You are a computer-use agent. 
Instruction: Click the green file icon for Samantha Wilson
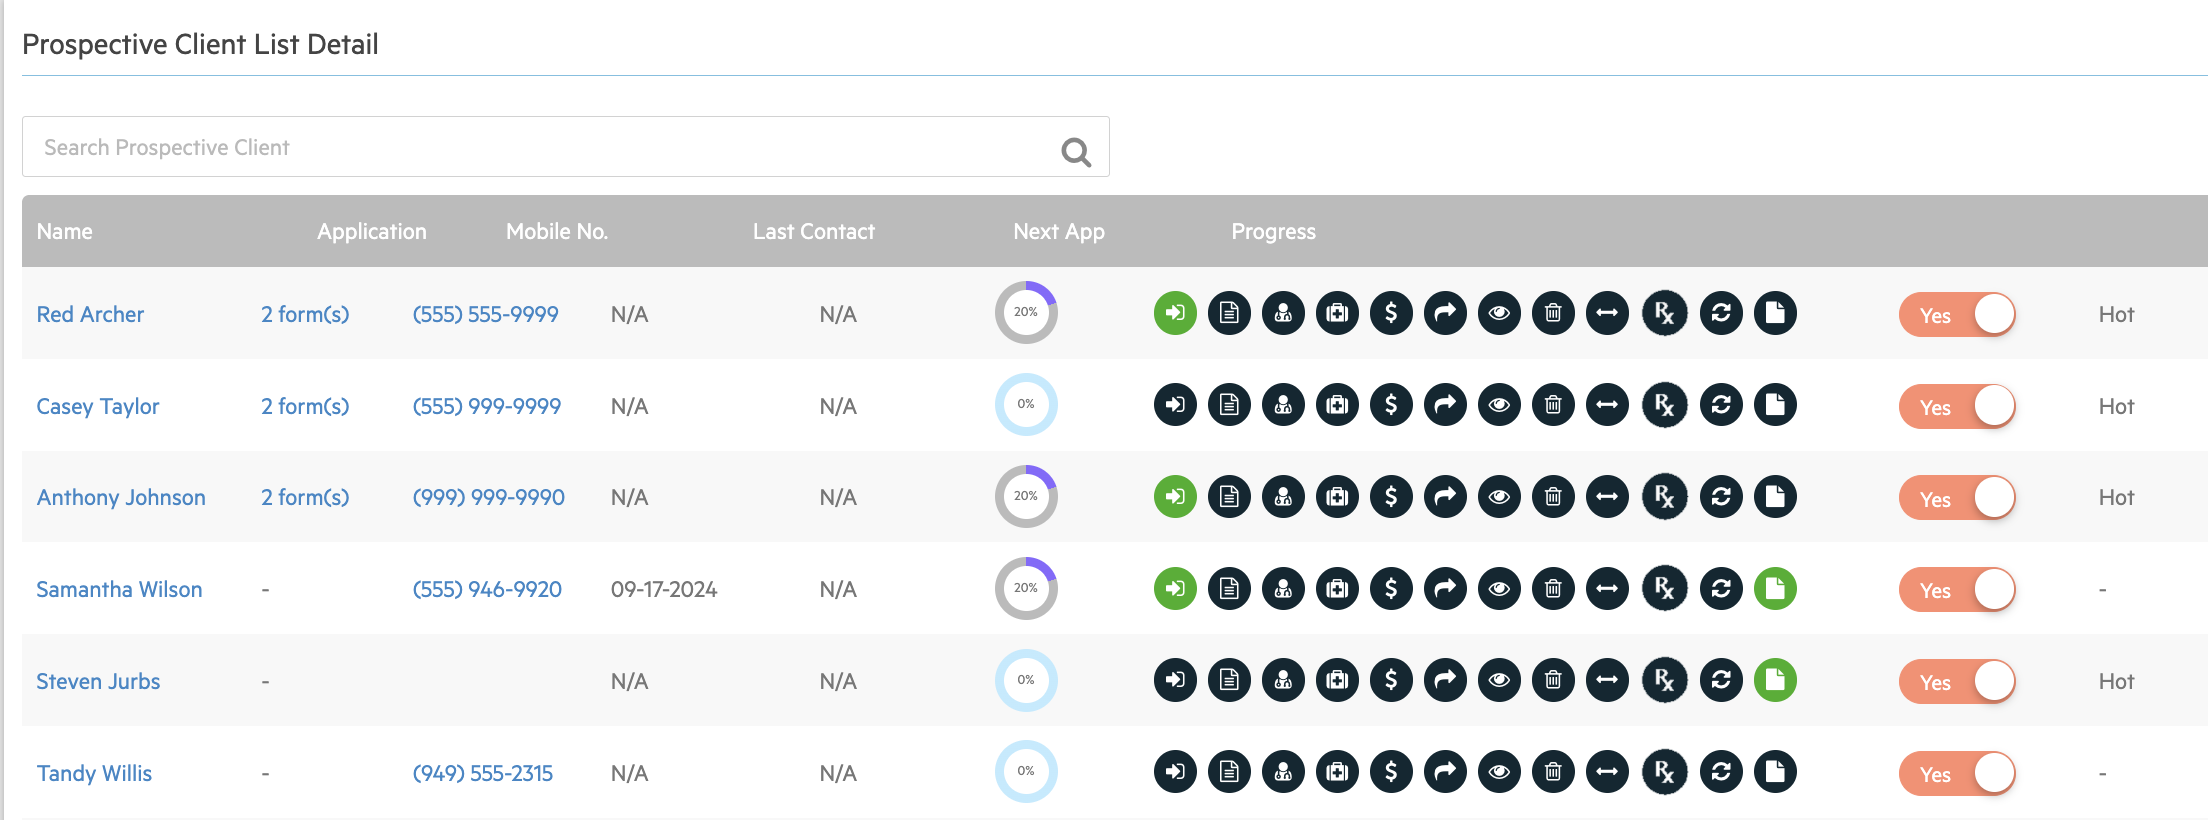pos(1775,589)
